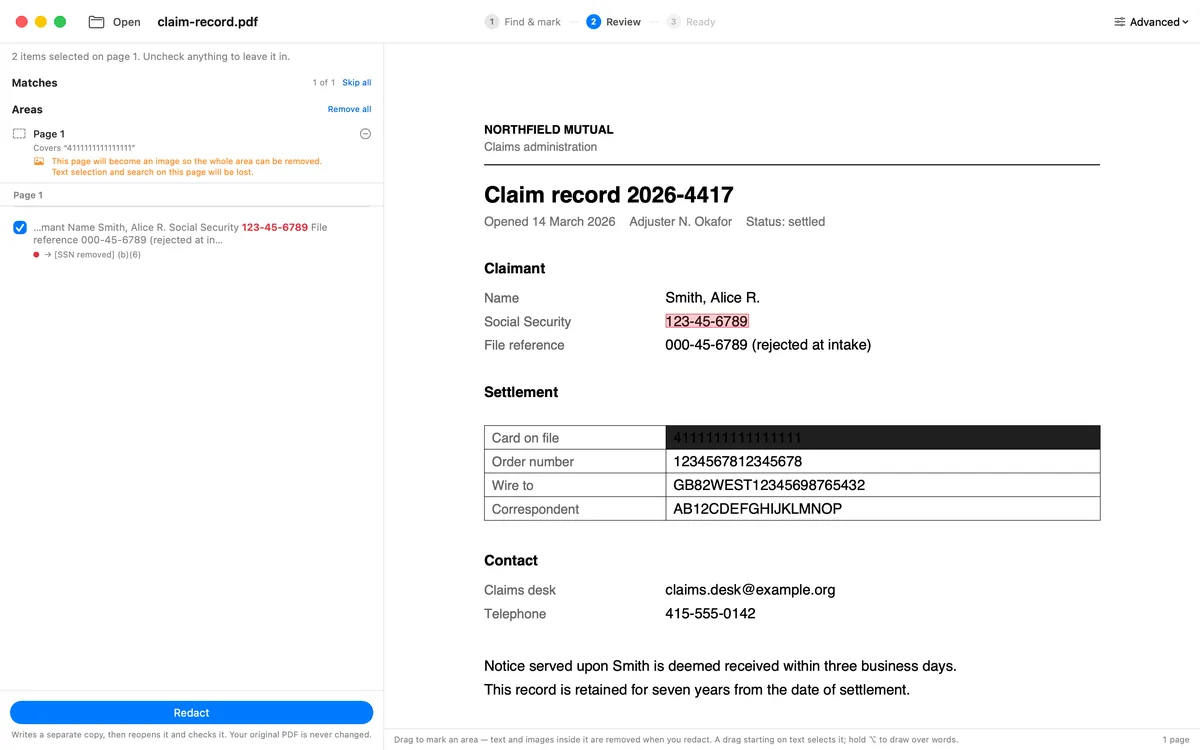Click the "Matches" section heading
The image size is (1200, 750).
[35, 83]
